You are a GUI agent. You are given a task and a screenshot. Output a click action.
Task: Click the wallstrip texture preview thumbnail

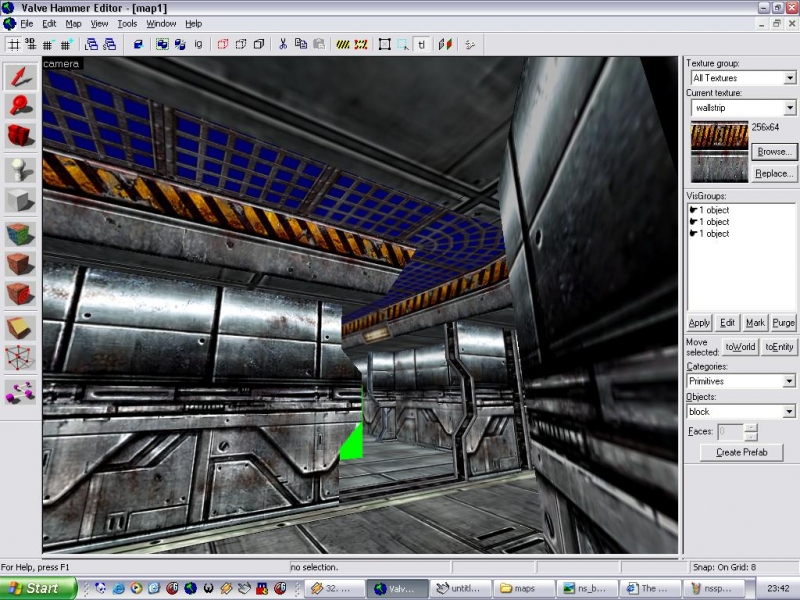719,151
